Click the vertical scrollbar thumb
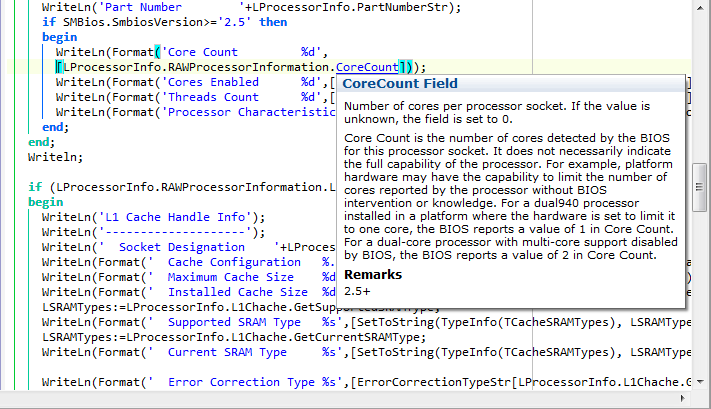Image resolution: width=711 pixels, height=409 pixels. [x=701, y=186]
